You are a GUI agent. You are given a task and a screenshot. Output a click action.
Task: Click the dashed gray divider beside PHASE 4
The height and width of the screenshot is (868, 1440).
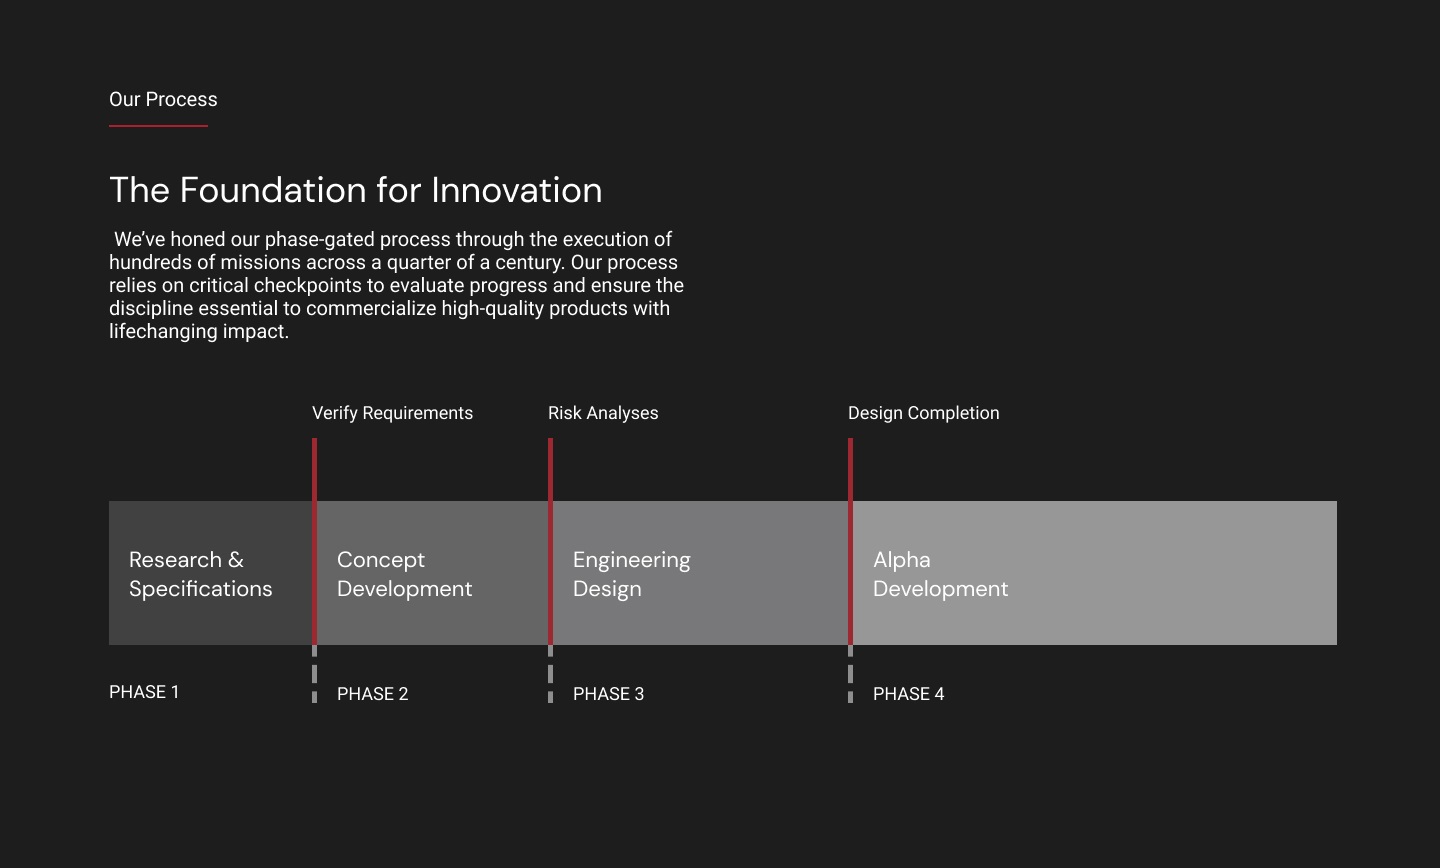coord(850,674)
